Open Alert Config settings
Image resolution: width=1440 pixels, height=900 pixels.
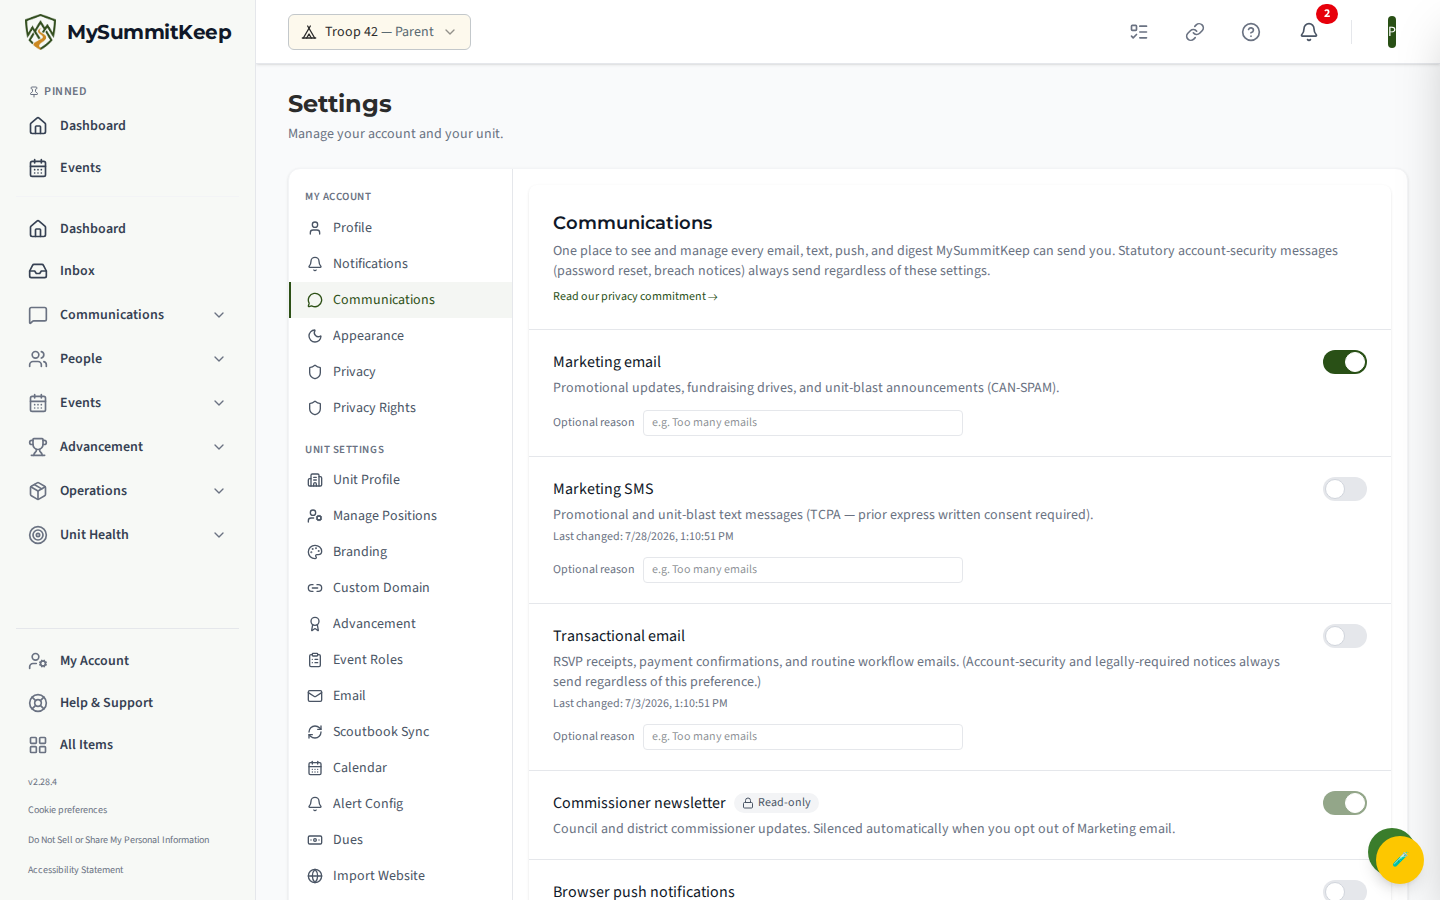[x=401, y=803]
